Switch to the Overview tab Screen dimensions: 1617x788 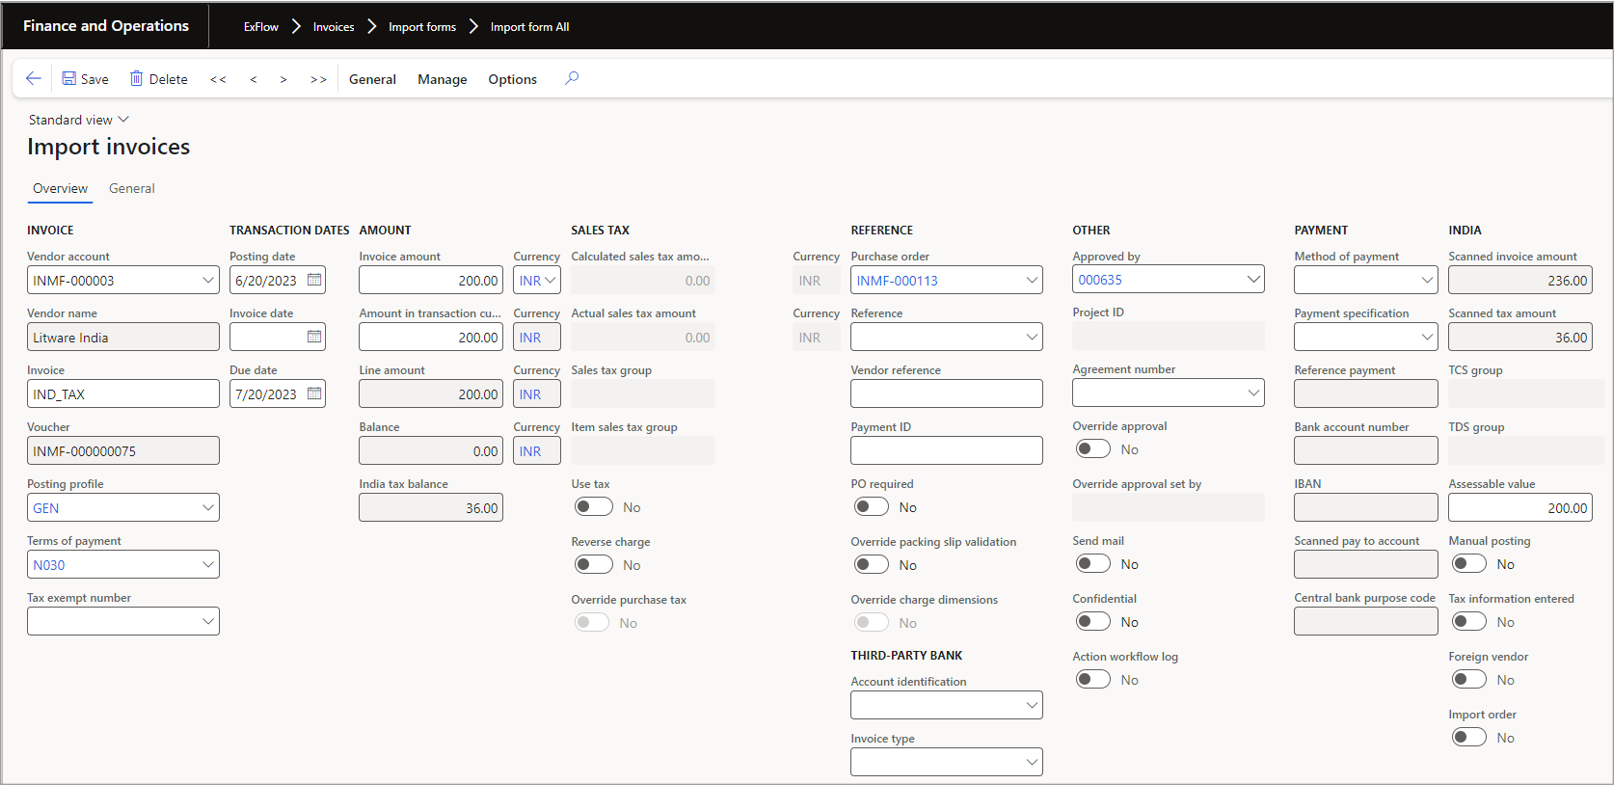[60, 189]
